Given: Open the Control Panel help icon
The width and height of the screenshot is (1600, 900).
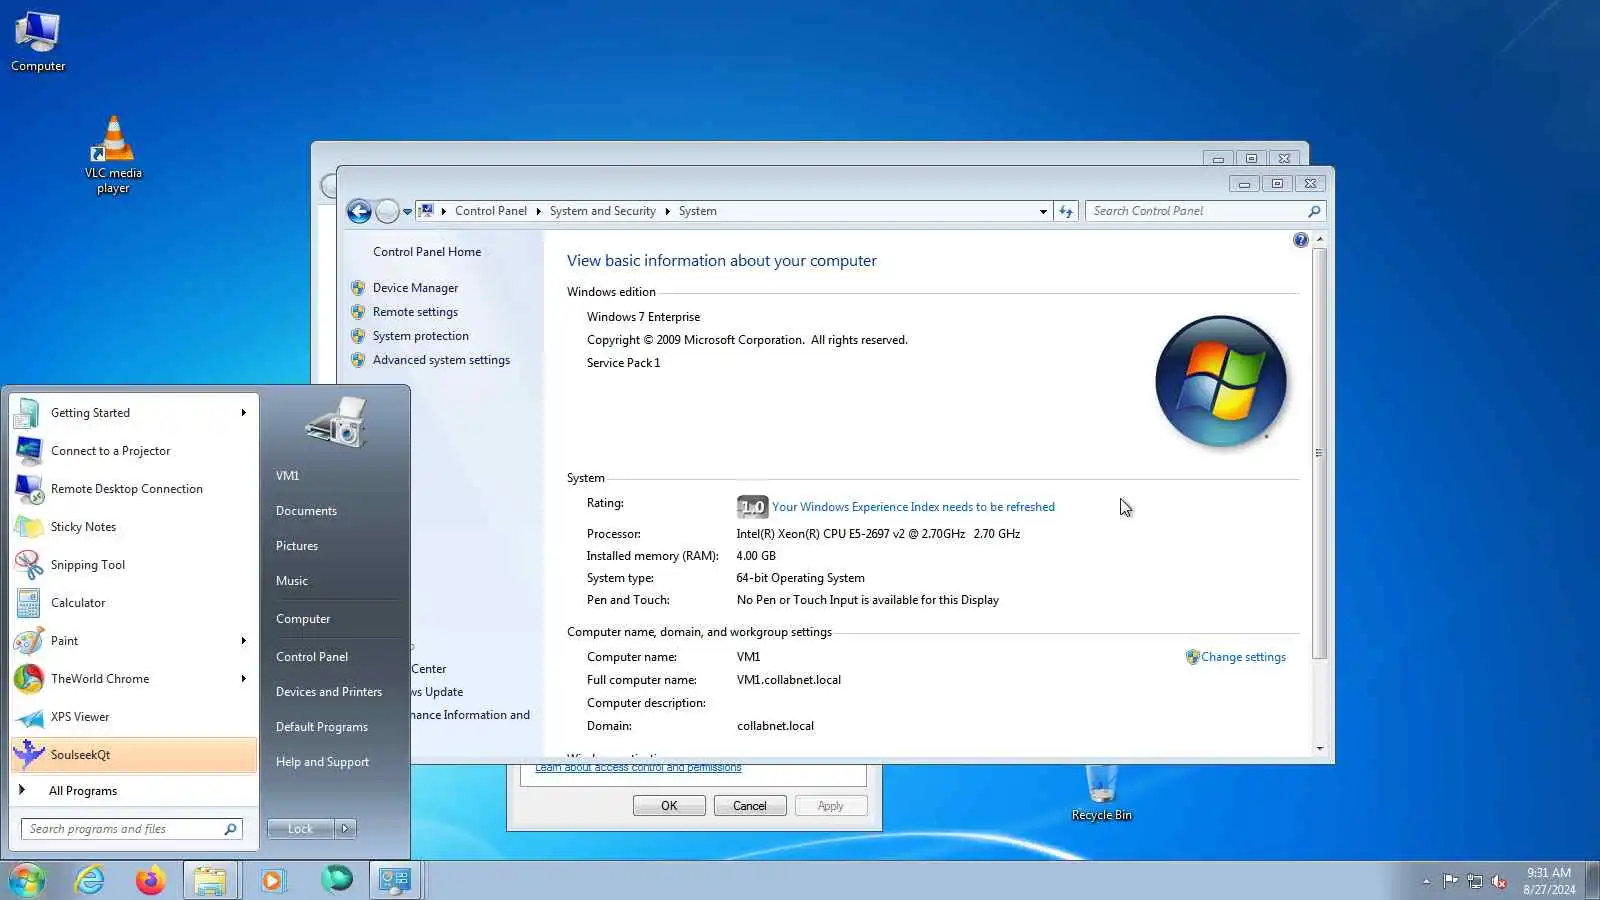Looking at the screenshot, I should (x=1300, y=240).
